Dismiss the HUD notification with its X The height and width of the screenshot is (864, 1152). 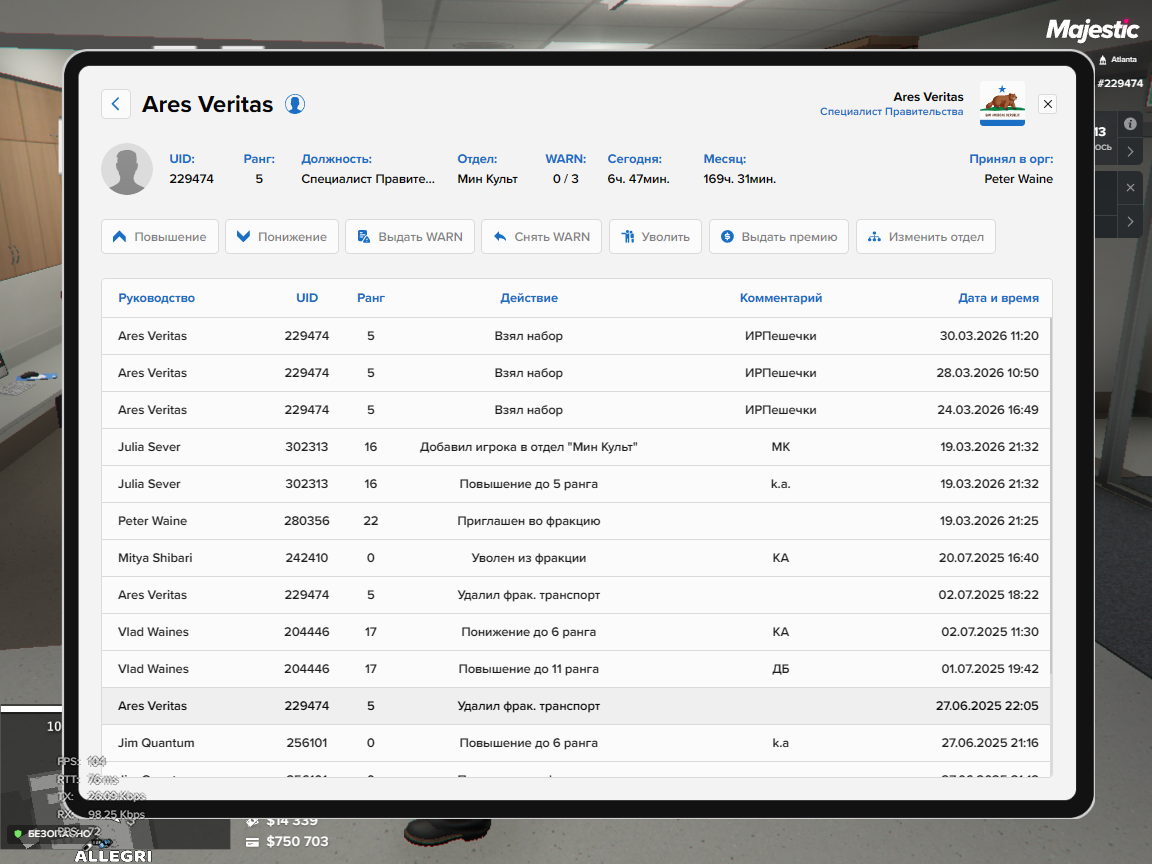[x=1130, y=188]
